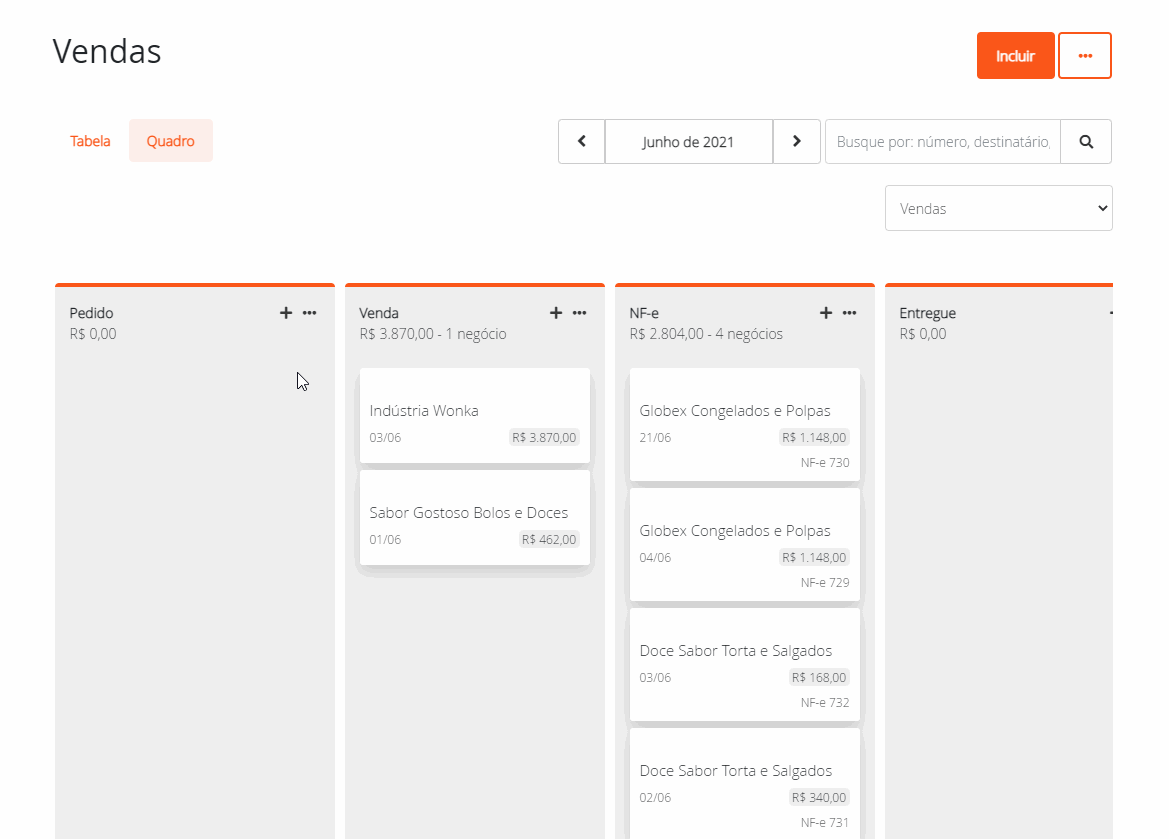Open the Globex card with NF-e 730
The image size is (1169, 839).
pyautogui.click(x=744, y=424)
